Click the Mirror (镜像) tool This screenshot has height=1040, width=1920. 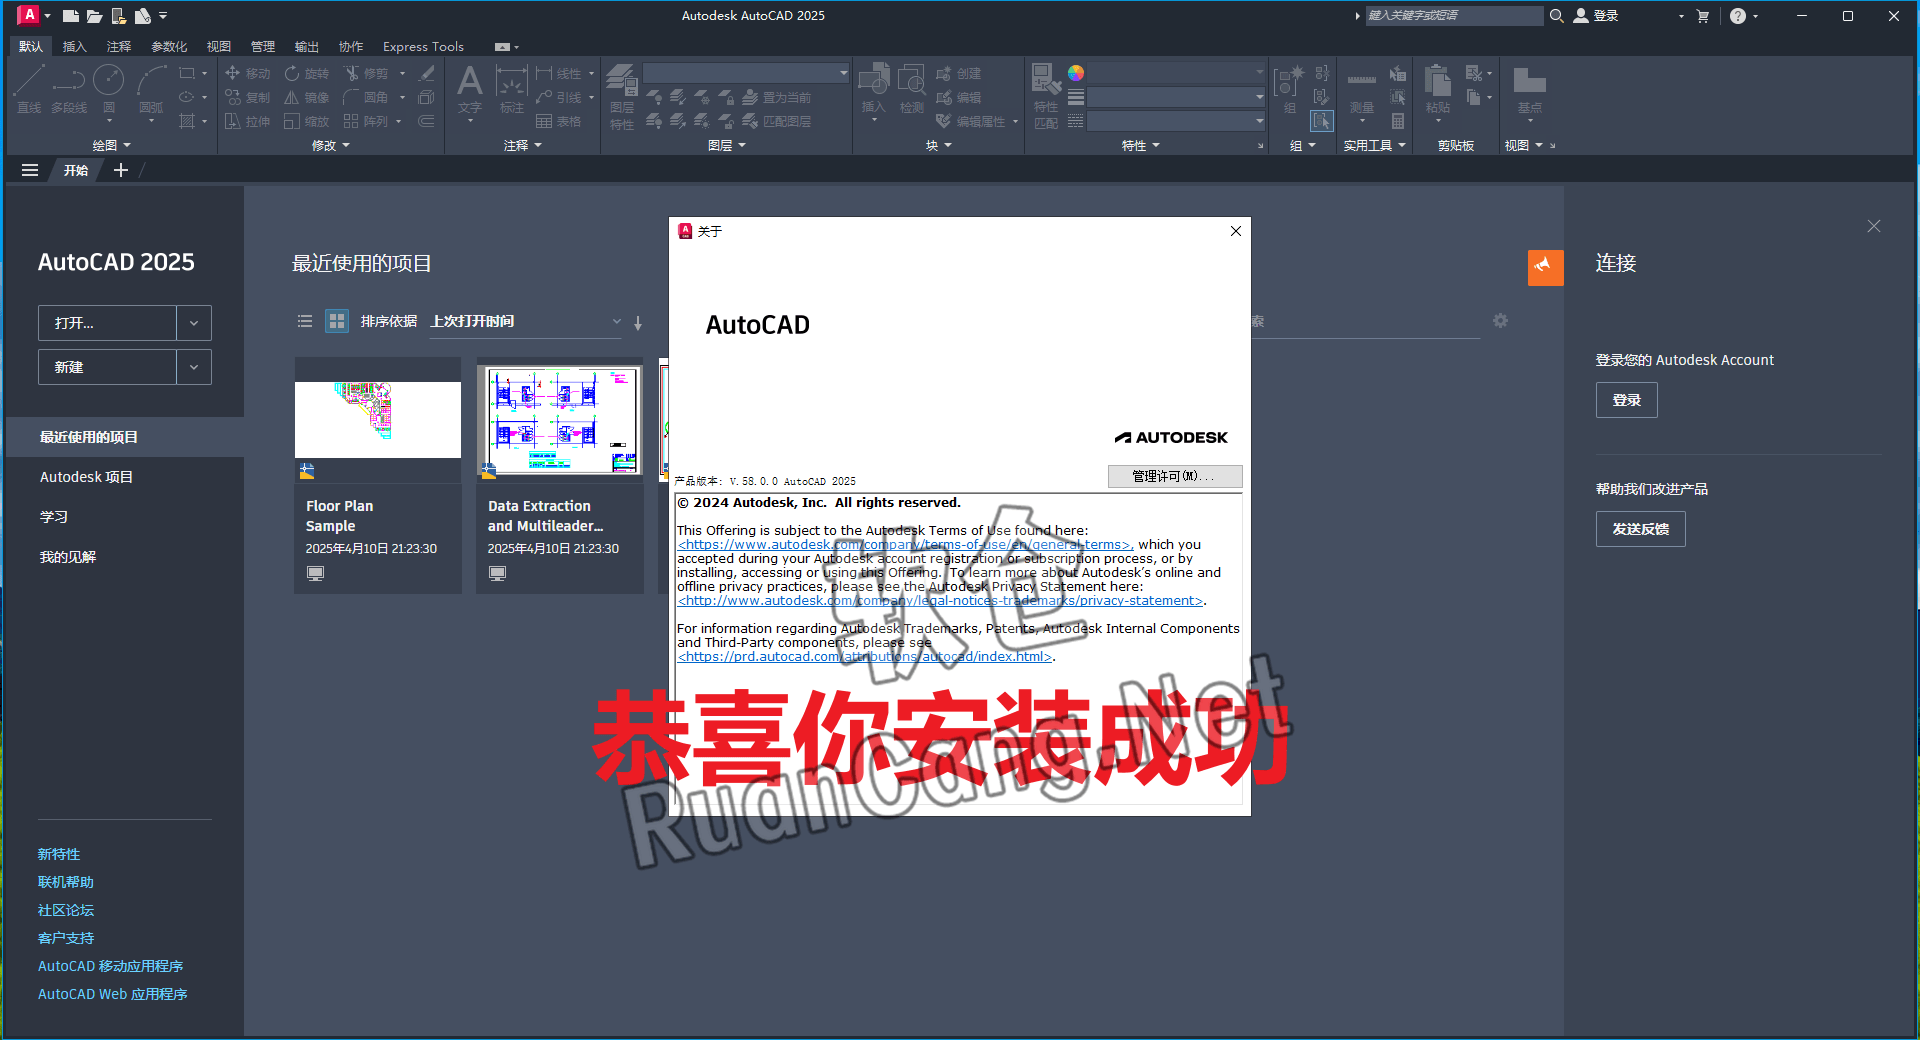point(306,97)
